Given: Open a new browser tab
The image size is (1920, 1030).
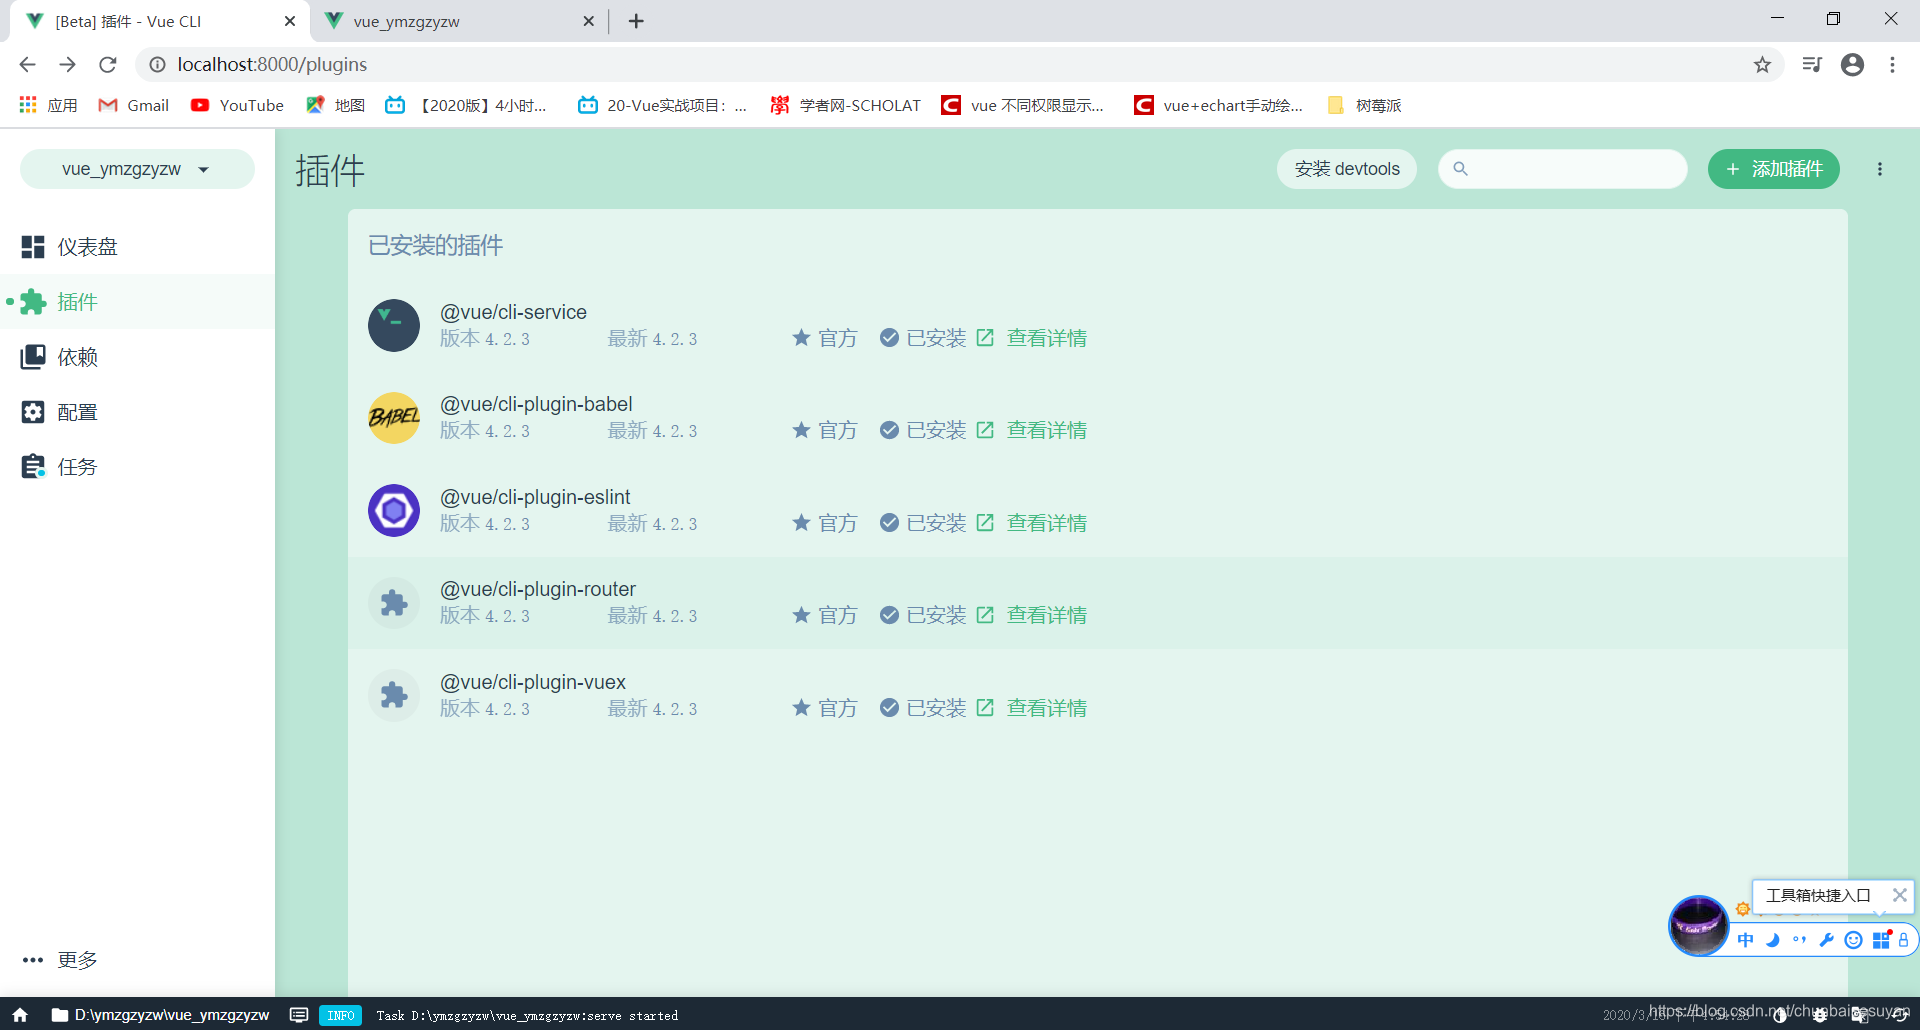Looking at the screenshot, I should point(636,21).
